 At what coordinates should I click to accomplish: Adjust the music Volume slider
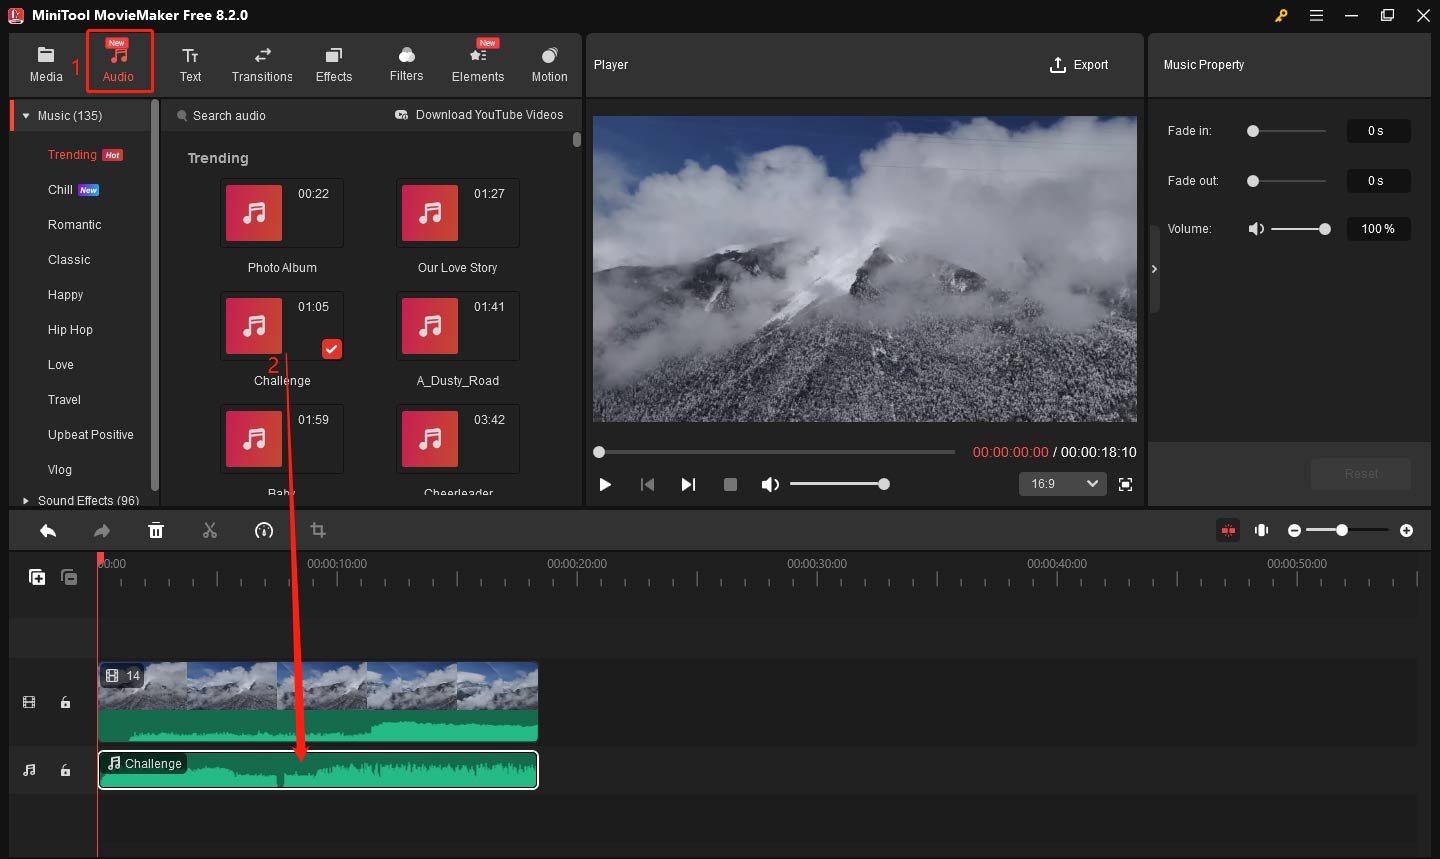1300,229
